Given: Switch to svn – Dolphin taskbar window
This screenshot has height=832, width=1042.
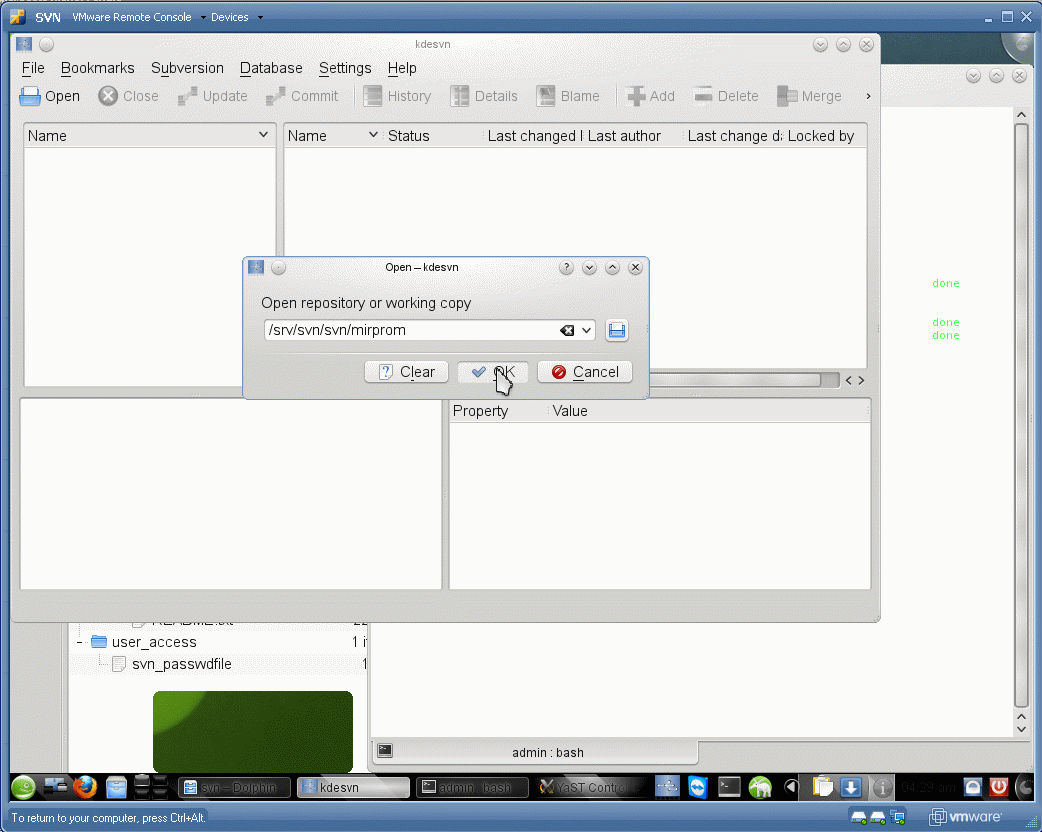Looking at the screenshot, I should pyautogui.click(x=235, y=787).
